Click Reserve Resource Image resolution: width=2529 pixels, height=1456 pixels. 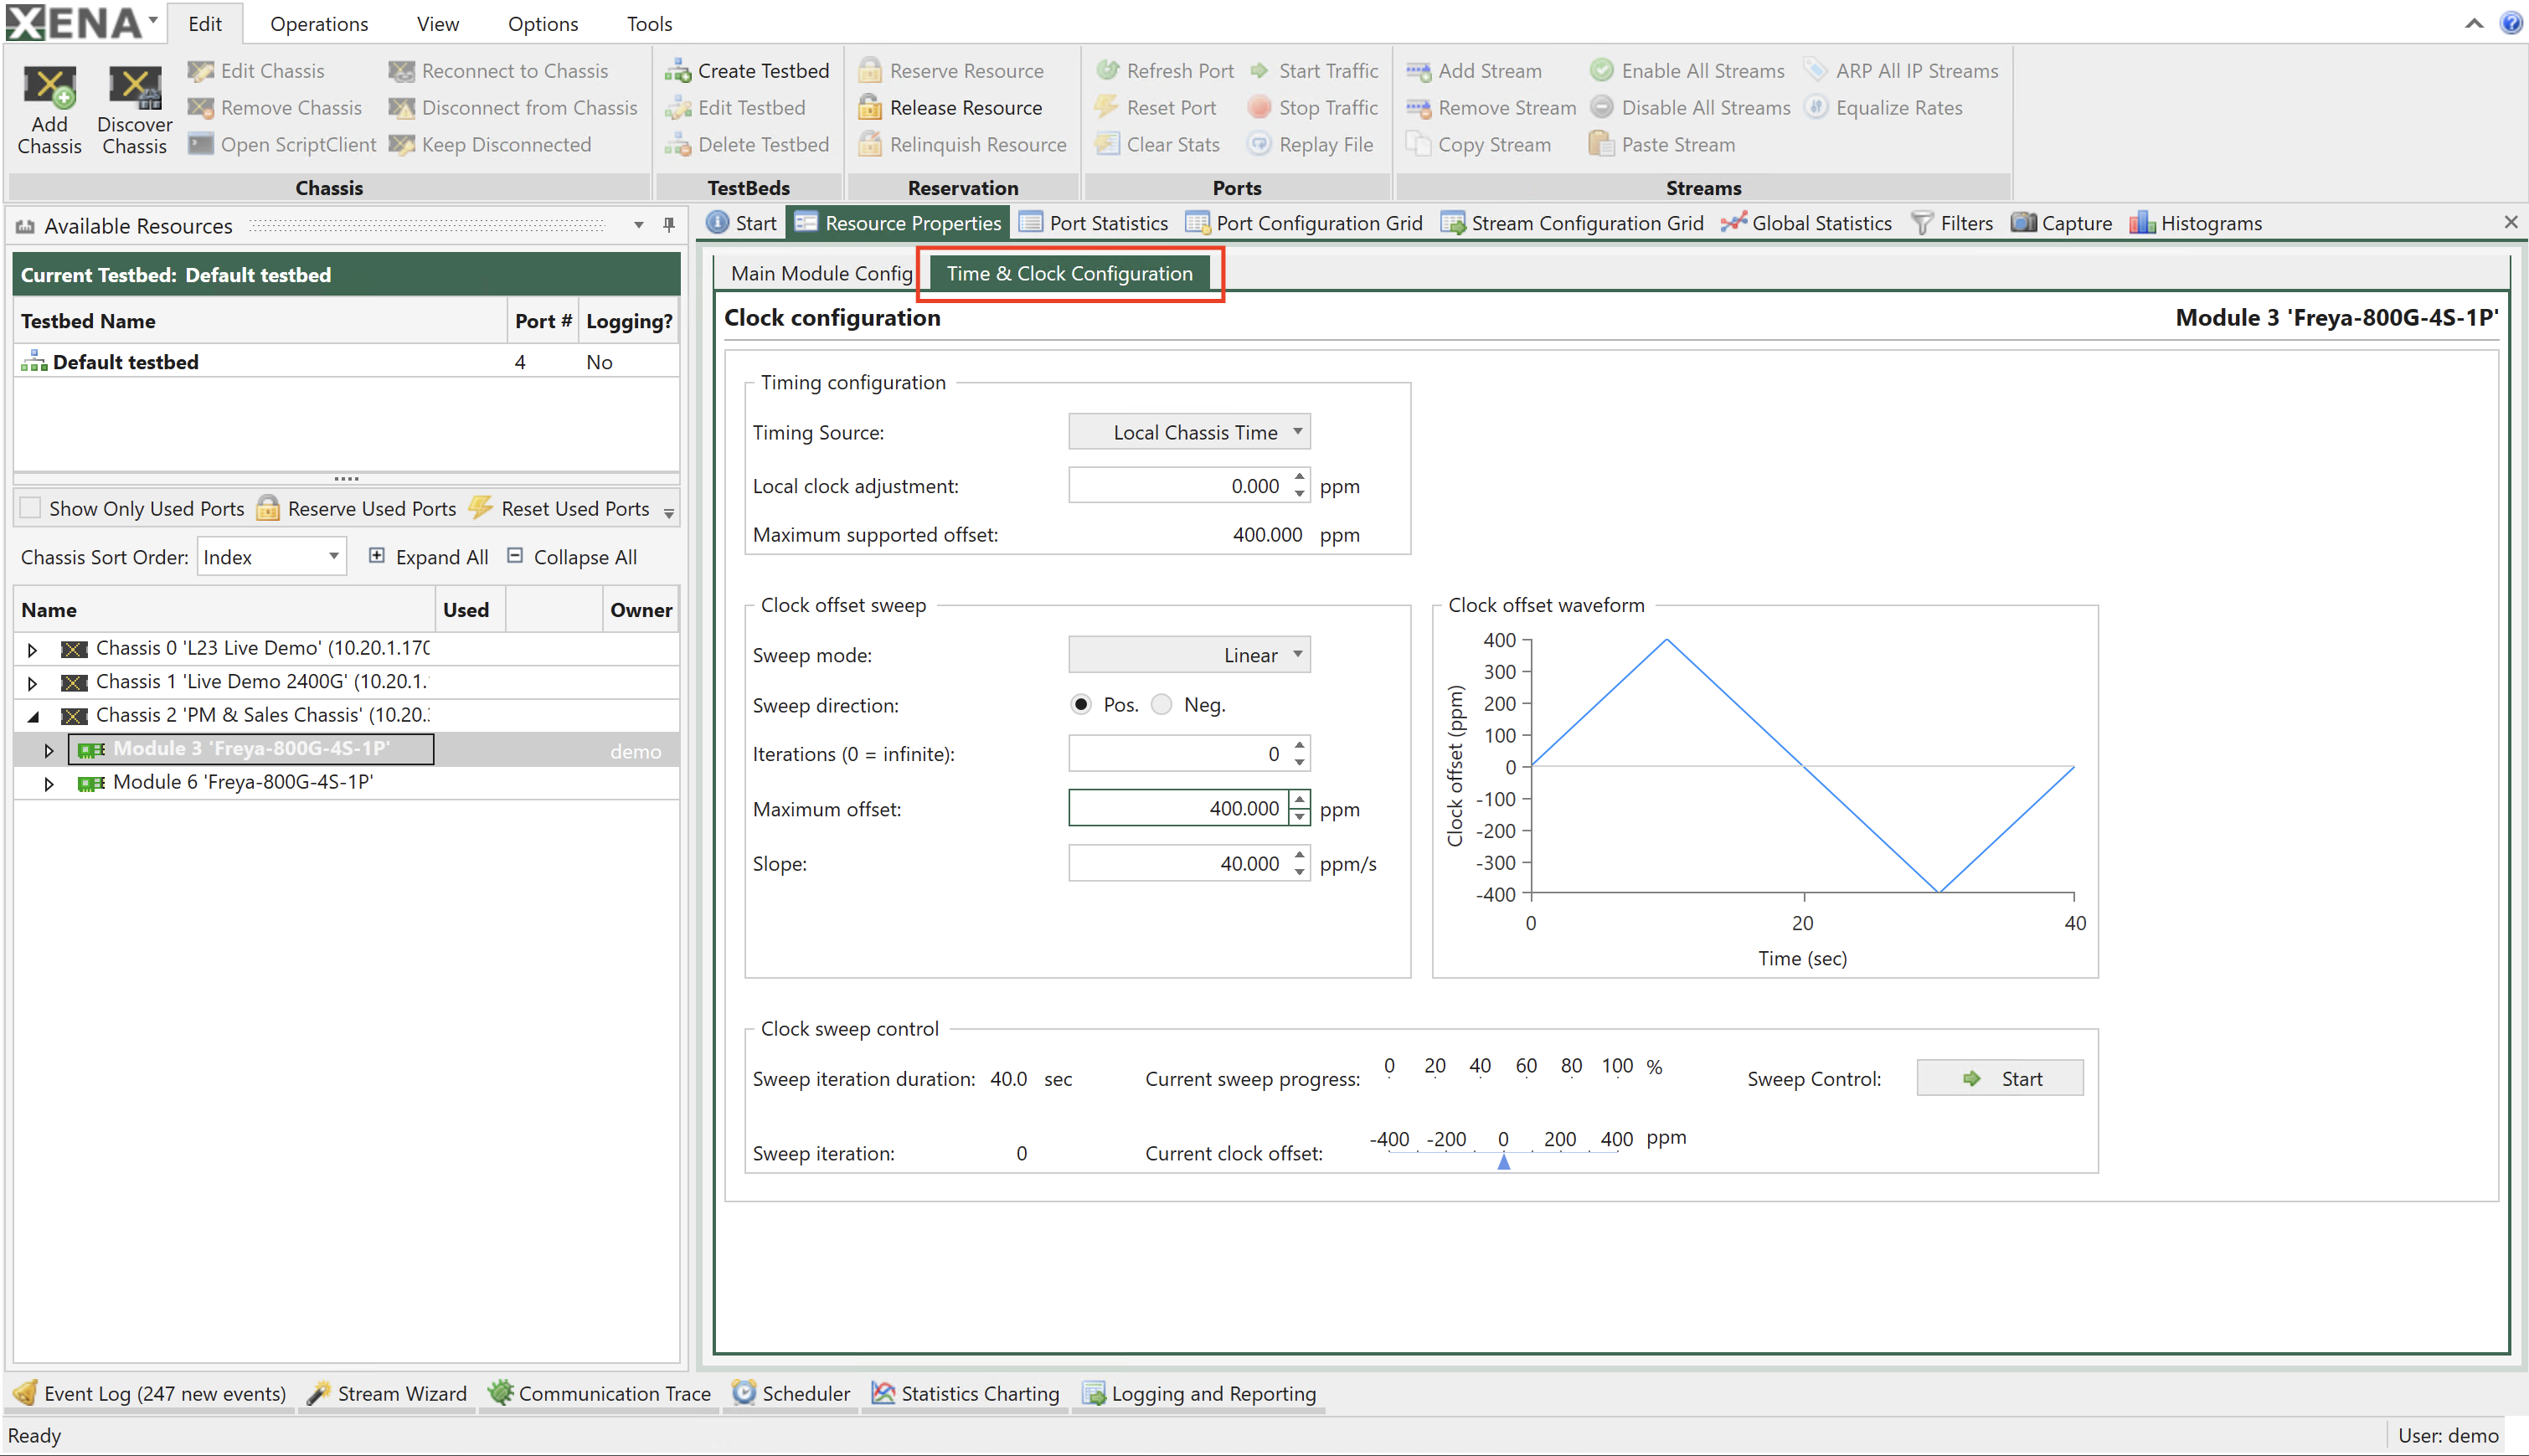pos(951,71)
